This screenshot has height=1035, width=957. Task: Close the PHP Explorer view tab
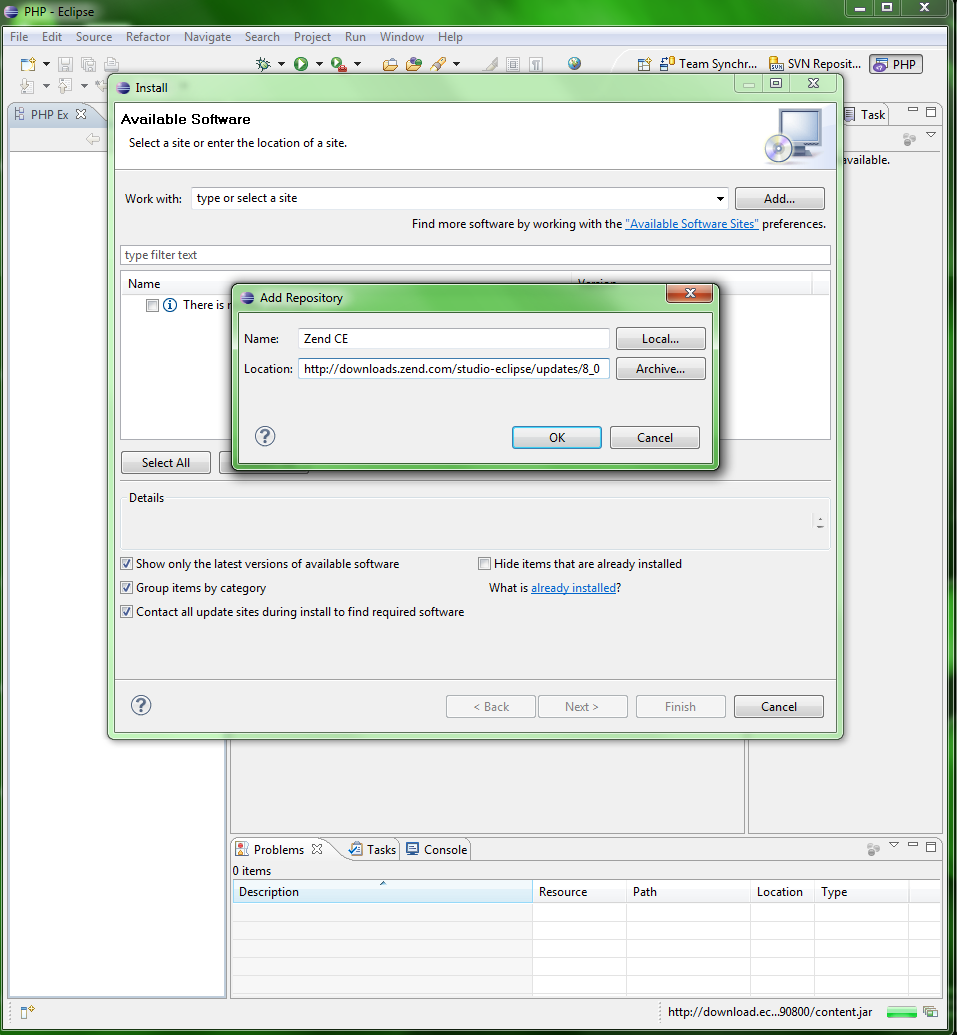[81, 114]
